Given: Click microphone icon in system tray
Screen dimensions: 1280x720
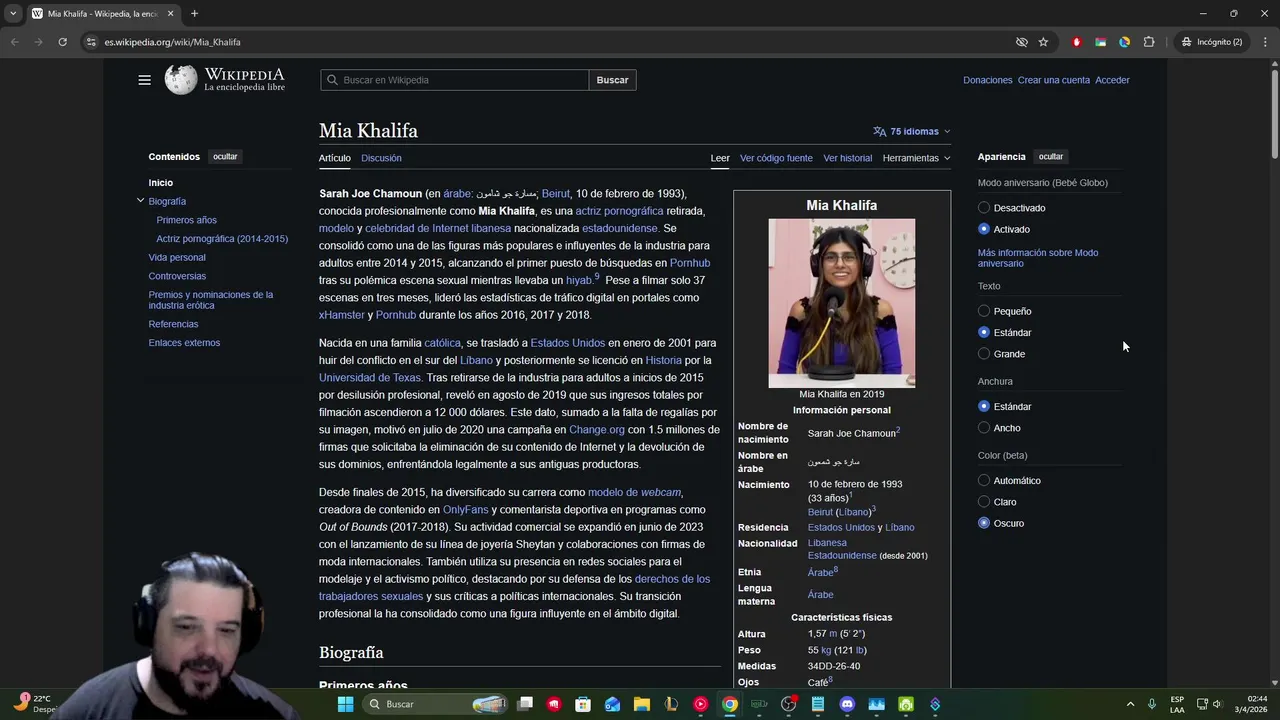Looking at the screenshot, I should tap(1152, 704).
